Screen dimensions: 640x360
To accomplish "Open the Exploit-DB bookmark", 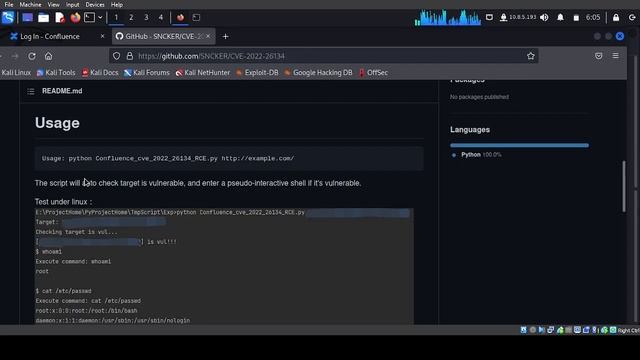I will click(x=257, y=73).
